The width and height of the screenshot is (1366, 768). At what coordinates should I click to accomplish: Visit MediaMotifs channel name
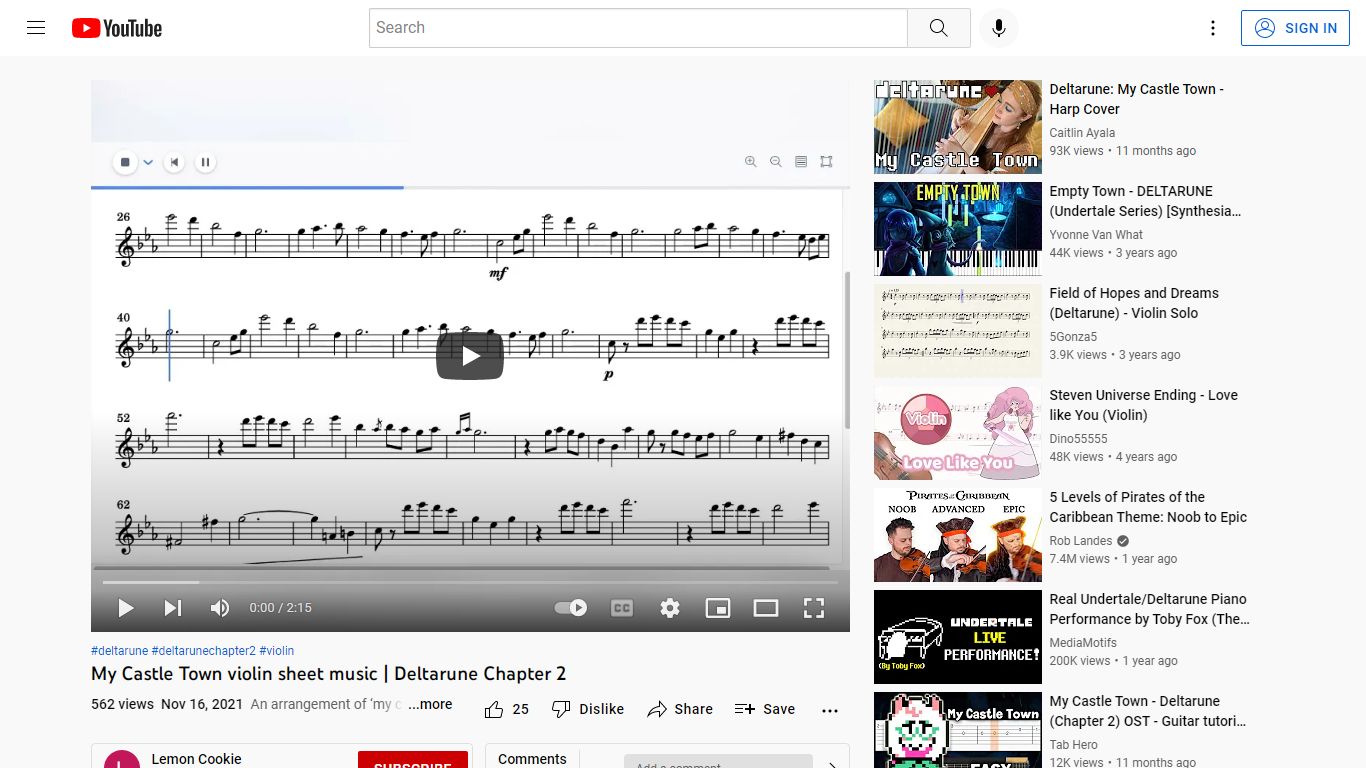pyautogui.click(x=1085, y=643)
